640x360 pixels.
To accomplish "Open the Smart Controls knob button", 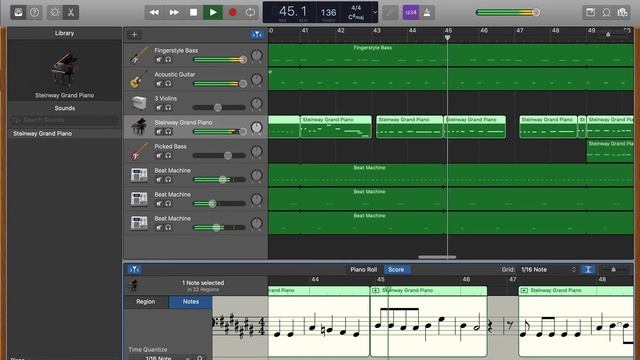I will pos(55,12).
